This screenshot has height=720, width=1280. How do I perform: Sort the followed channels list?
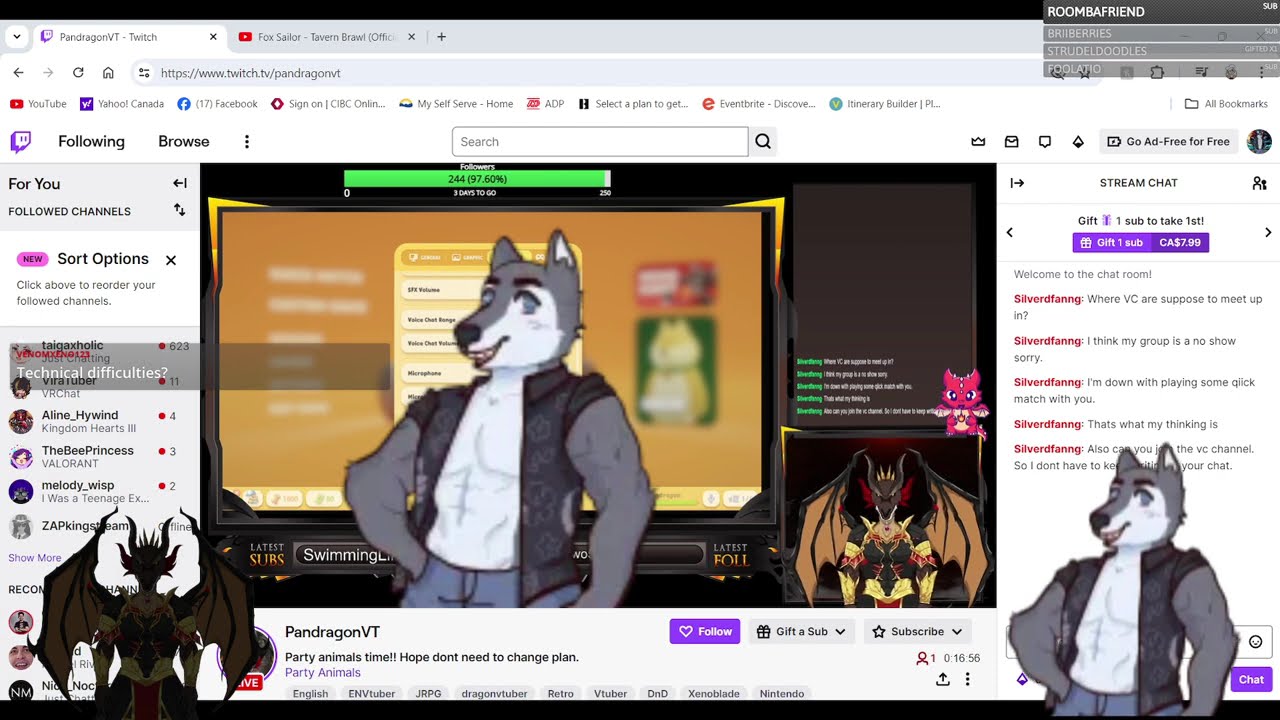click(179, 210)
